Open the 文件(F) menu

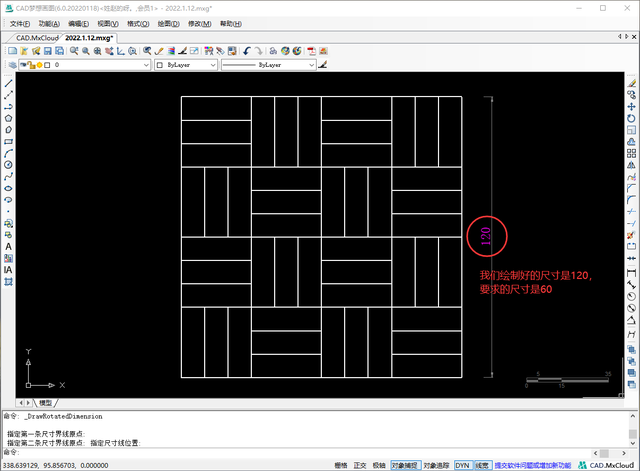tap(20, 24)
